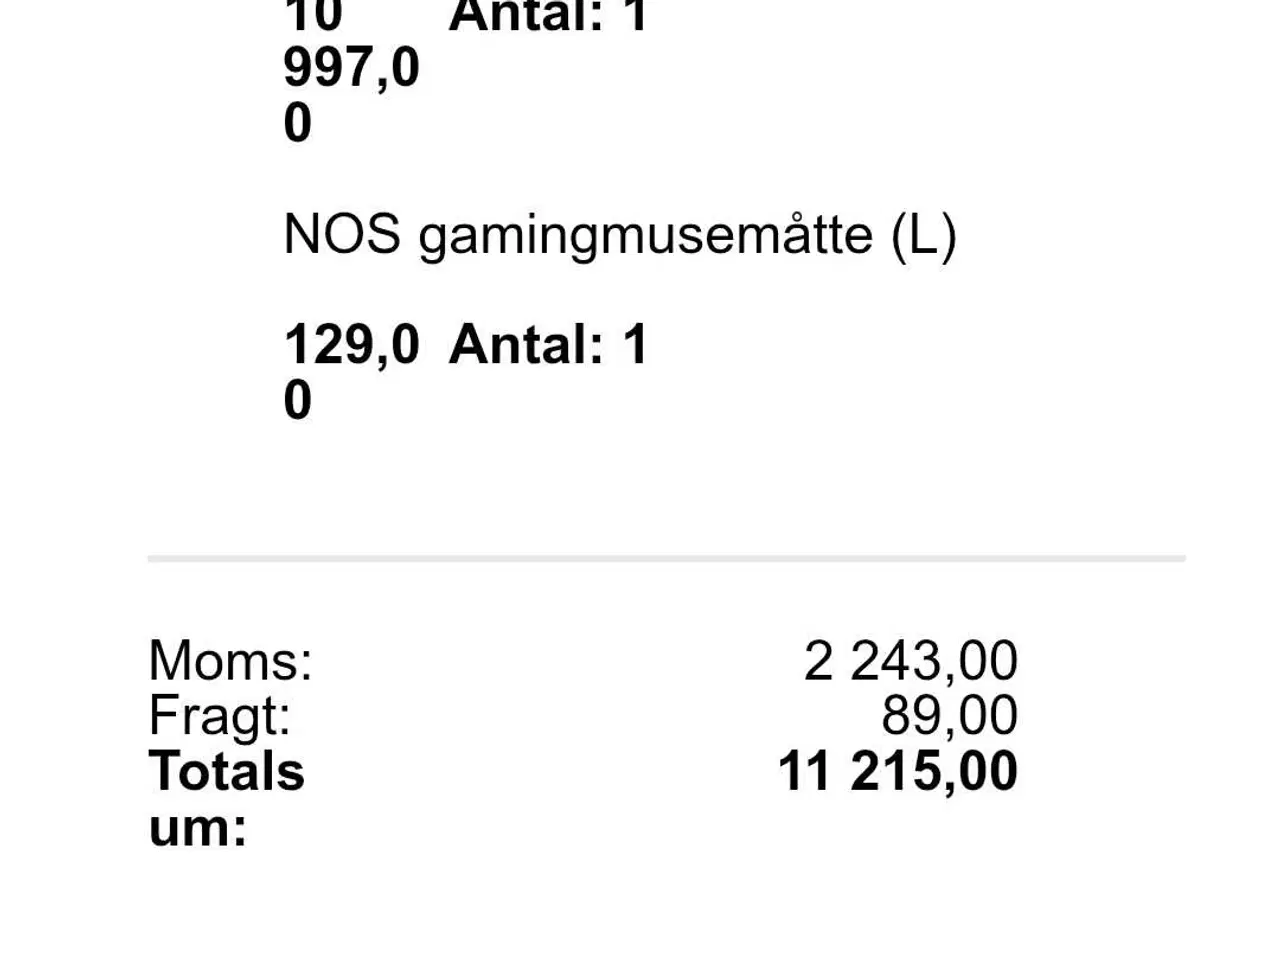
Task: Click the cut-off 10 at the top
Action: coord(313,16)
